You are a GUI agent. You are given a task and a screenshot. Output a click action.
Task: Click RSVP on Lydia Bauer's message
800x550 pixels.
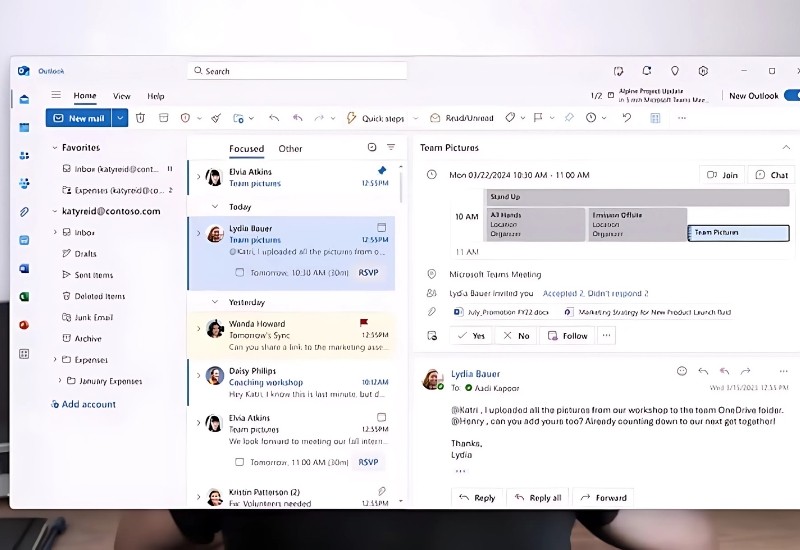point(368,272)
